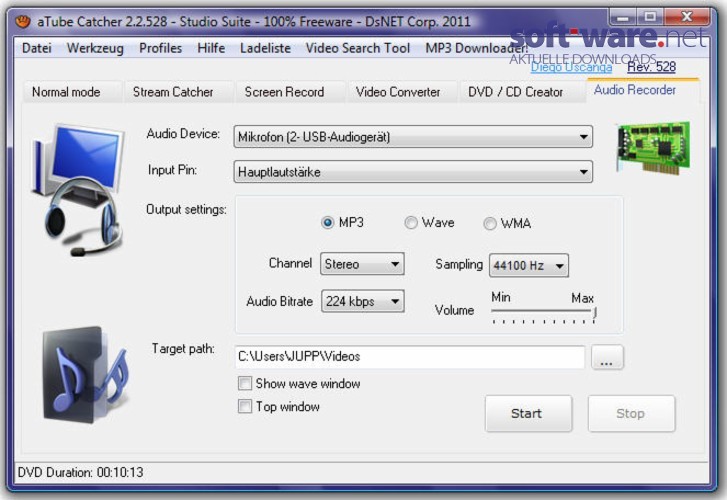Open the Sampling 44100 Hz dropdown
This screenshot has height=500, width=727.
[x=529, y=266]
